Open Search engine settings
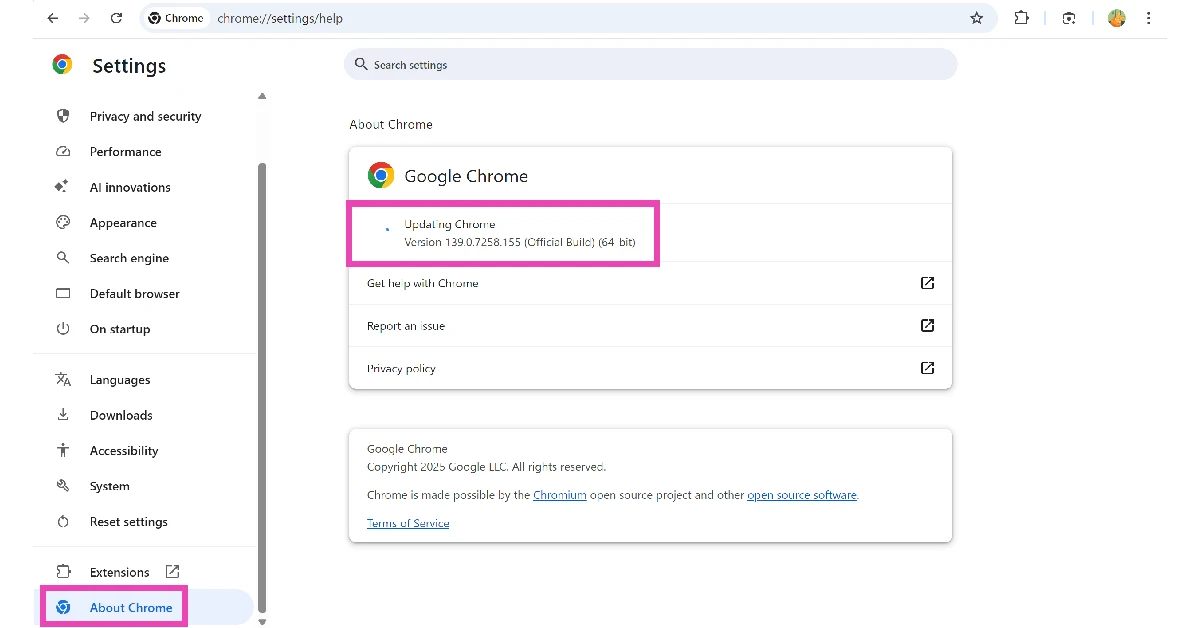Viewport: 1200px width, 628px height. click(129, 258)
